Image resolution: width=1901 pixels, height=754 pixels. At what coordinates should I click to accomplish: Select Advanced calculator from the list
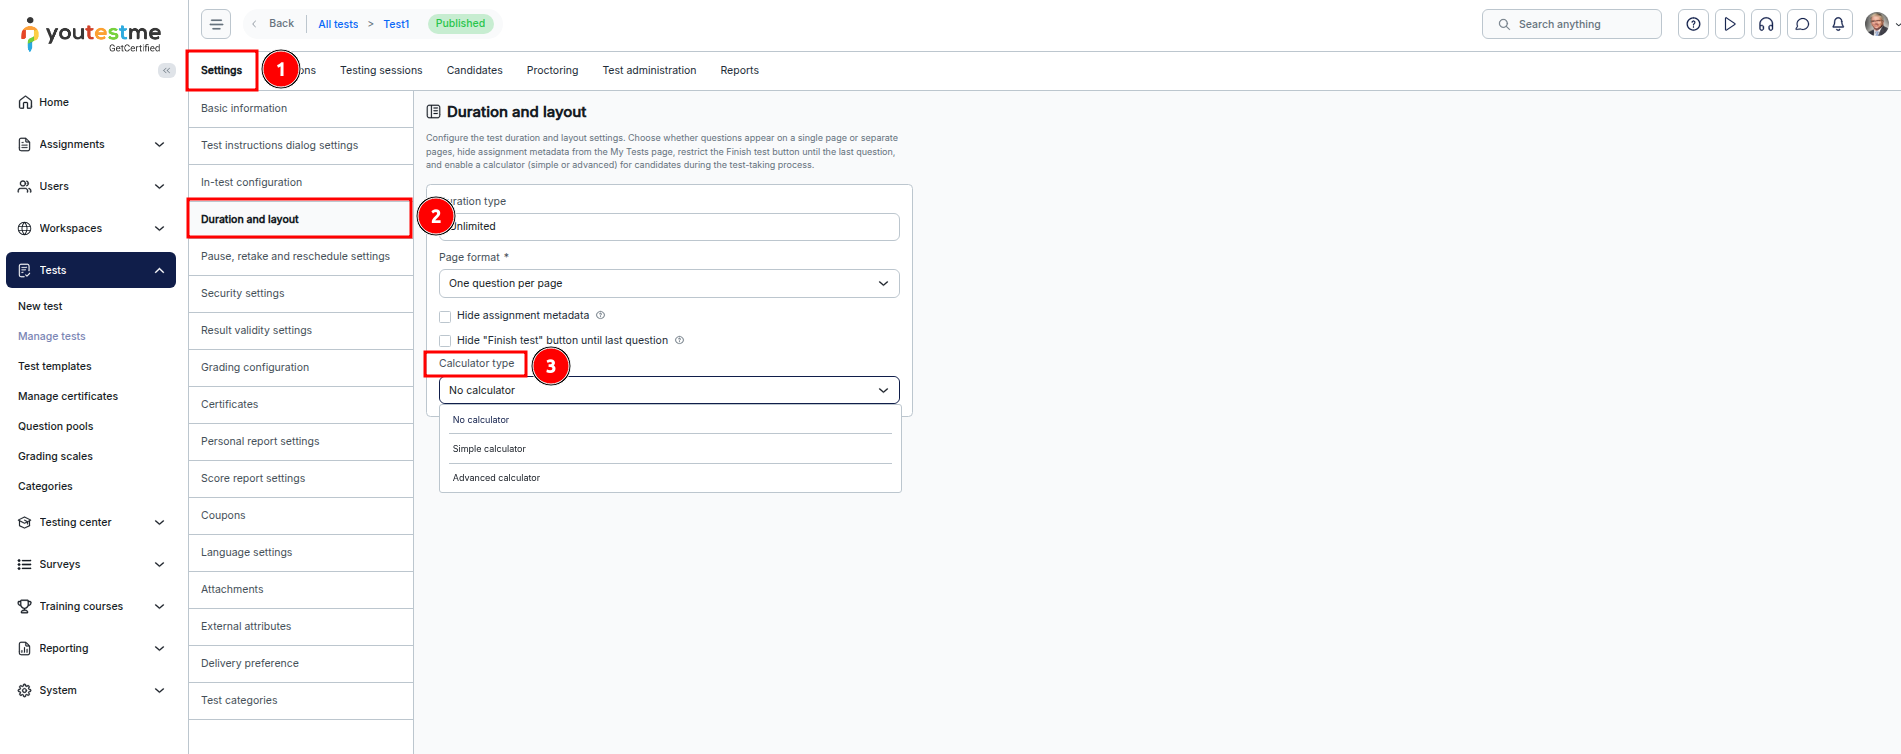tap(496, 478)
